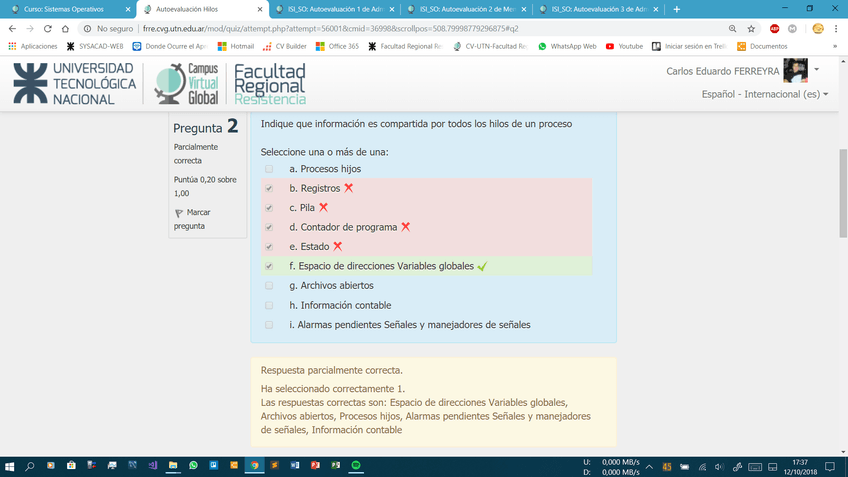Open the SYSACAD-WEB bookmark
Viewport: 848px width, 477px height.
95,46
